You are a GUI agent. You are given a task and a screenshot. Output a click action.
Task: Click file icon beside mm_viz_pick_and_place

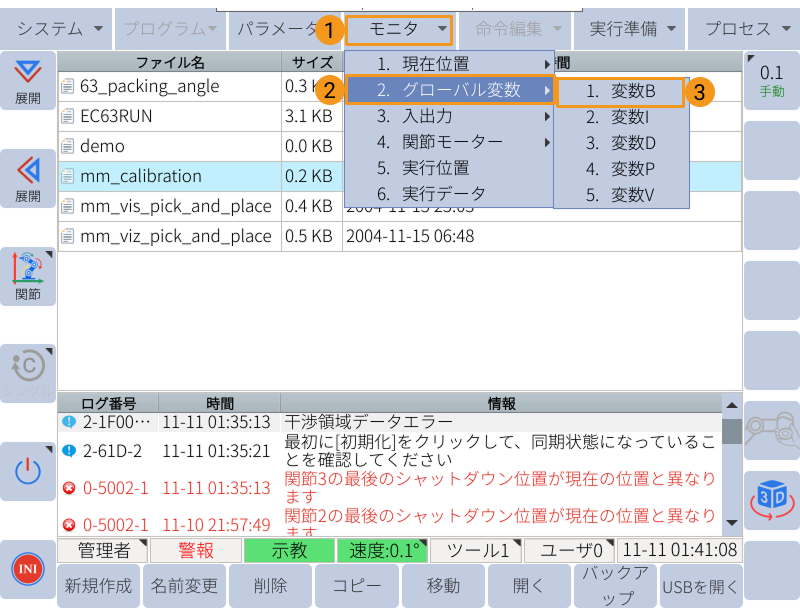click(67, 237)
